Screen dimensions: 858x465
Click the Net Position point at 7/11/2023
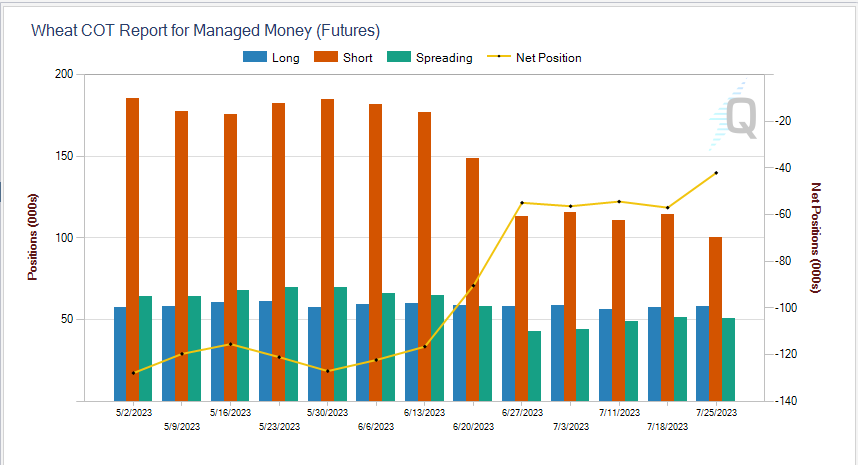[x=619, y=201]
